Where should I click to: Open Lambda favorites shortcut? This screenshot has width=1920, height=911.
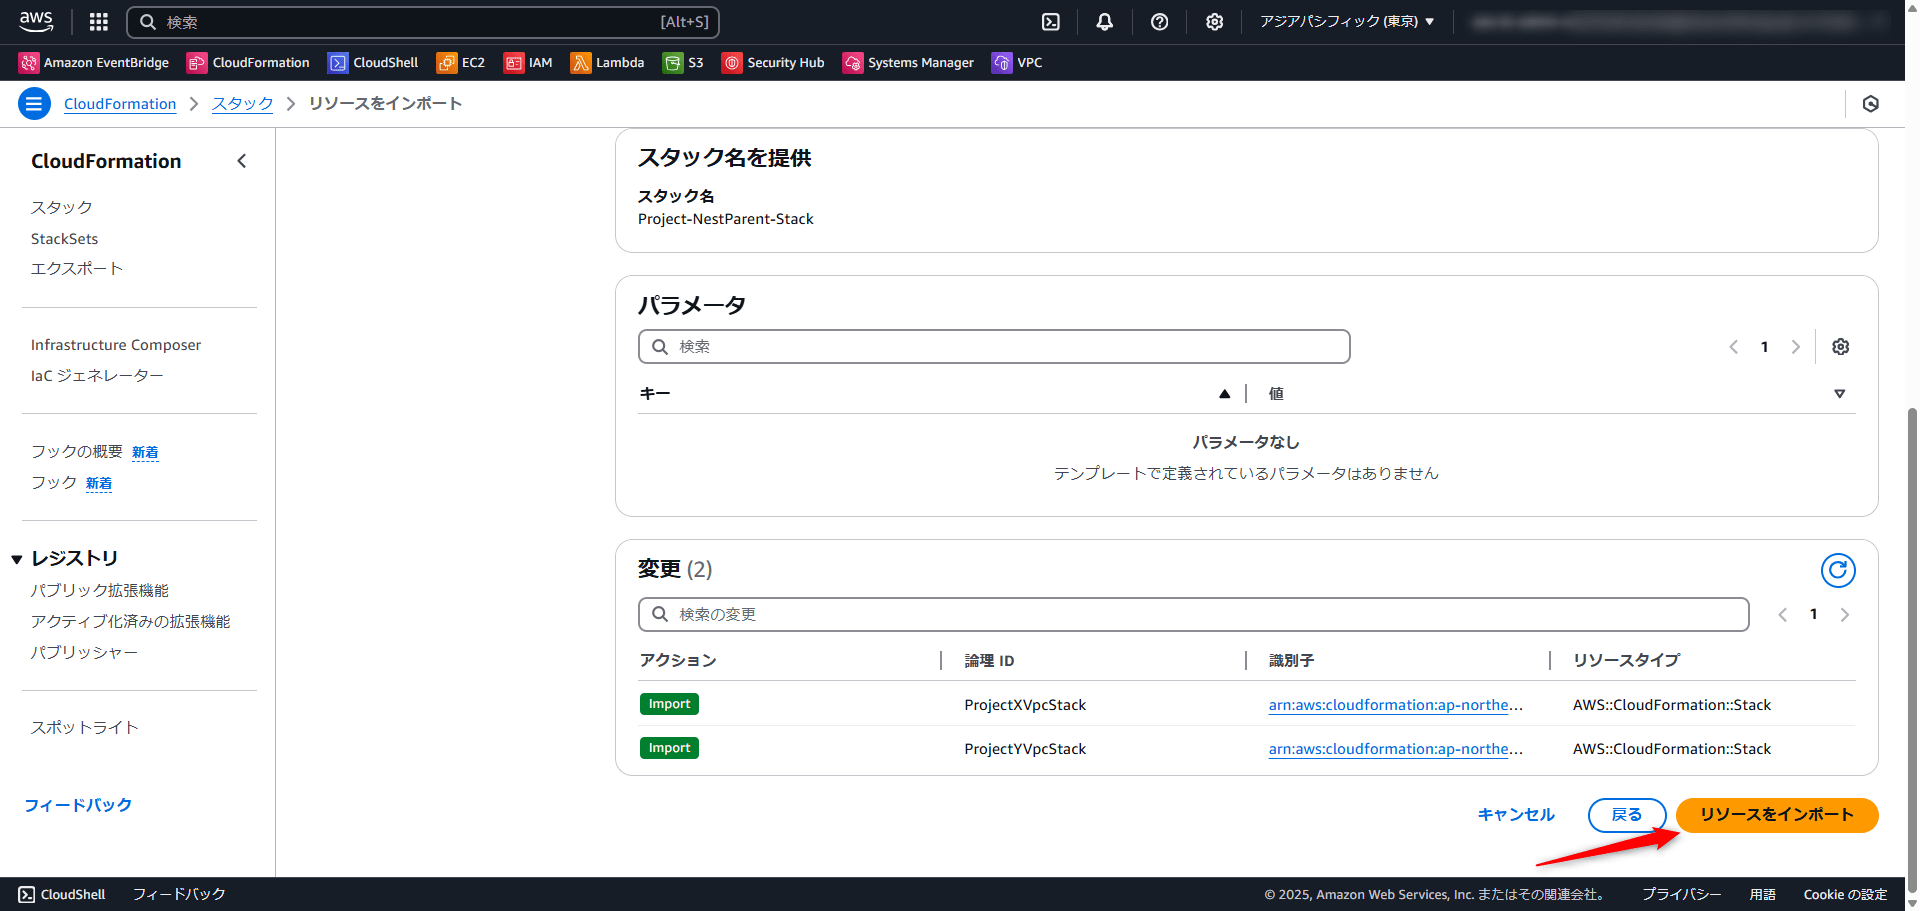[x=607, y=62]
